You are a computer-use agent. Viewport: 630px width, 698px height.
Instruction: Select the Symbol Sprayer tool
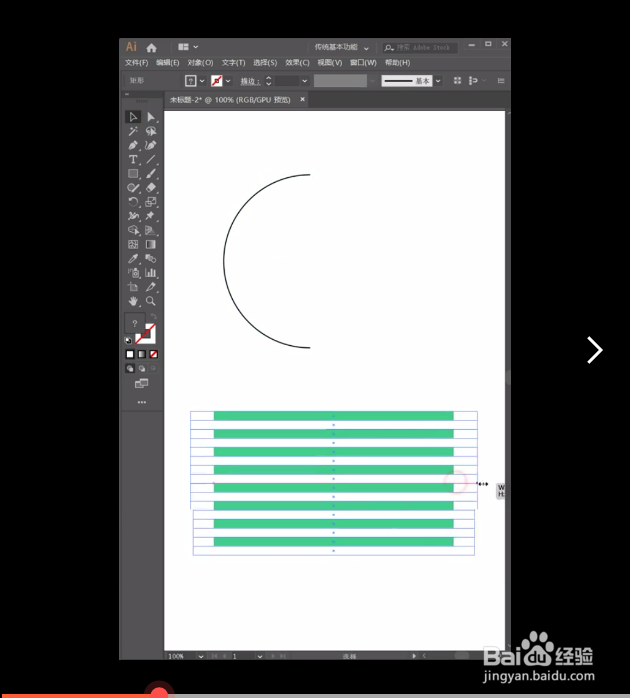click(x=133, y=273)
